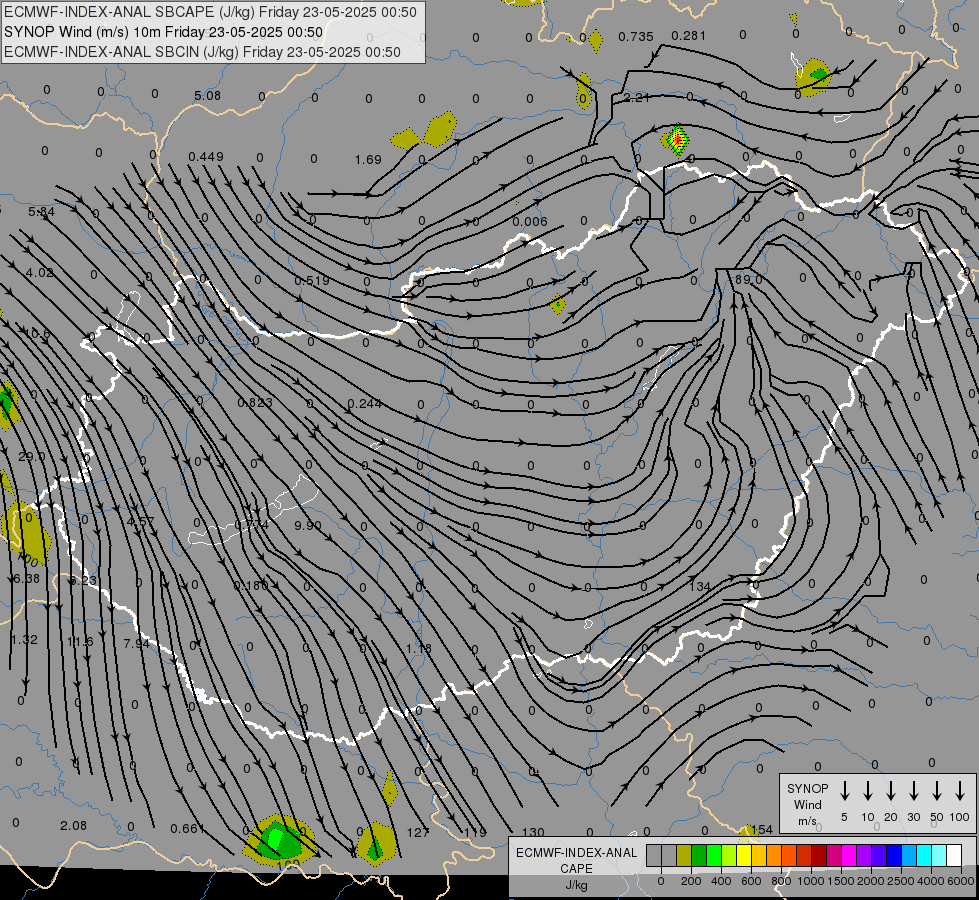
Task: Click the wind arrow above the 5 m/s label
Action: 844,791
